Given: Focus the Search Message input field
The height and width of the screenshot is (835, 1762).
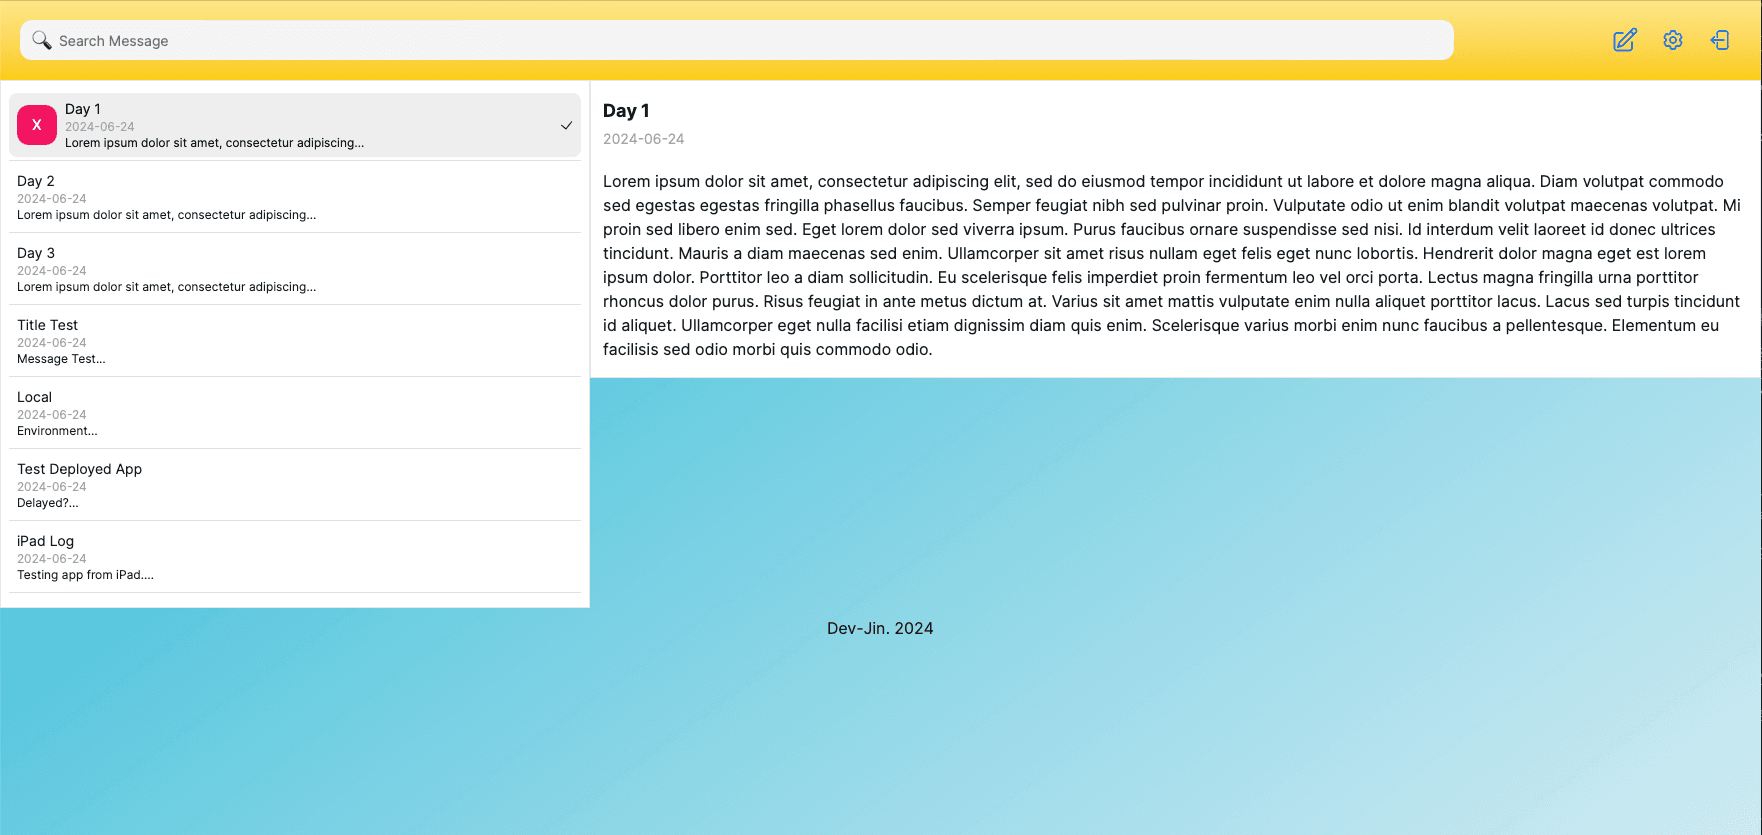Looking at the screenshot, I should [x=736, y=40].
